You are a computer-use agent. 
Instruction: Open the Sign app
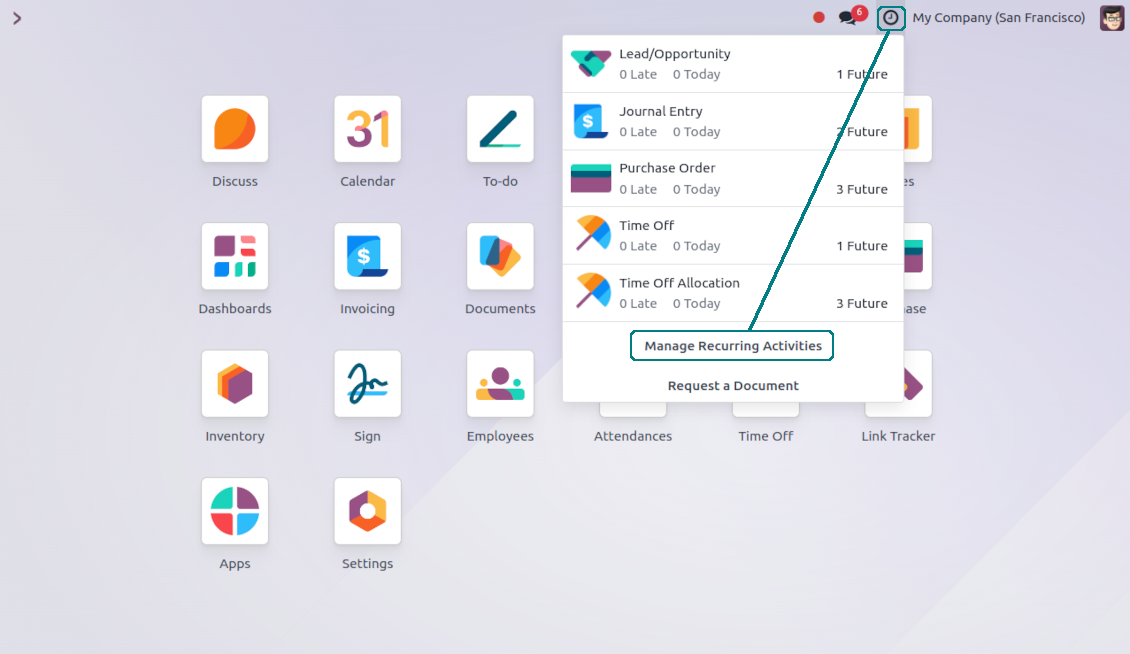368,384
